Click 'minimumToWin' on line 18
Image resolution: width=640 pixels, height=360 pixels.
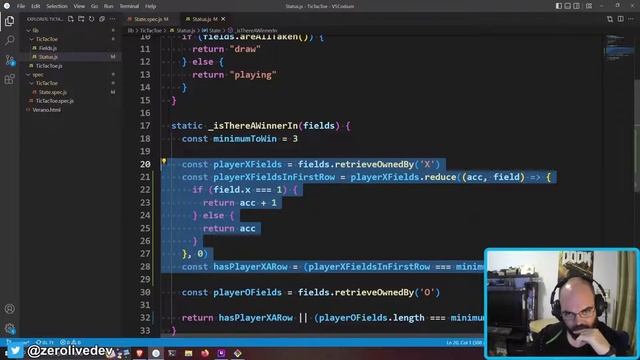pyautogui.click(x=245, y=139)
